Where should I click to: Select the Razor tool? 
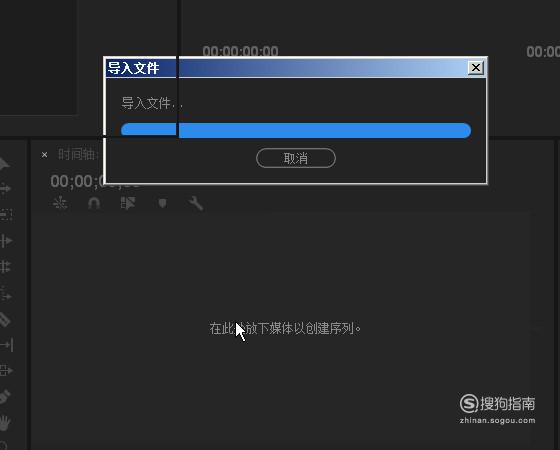point(4,320)
